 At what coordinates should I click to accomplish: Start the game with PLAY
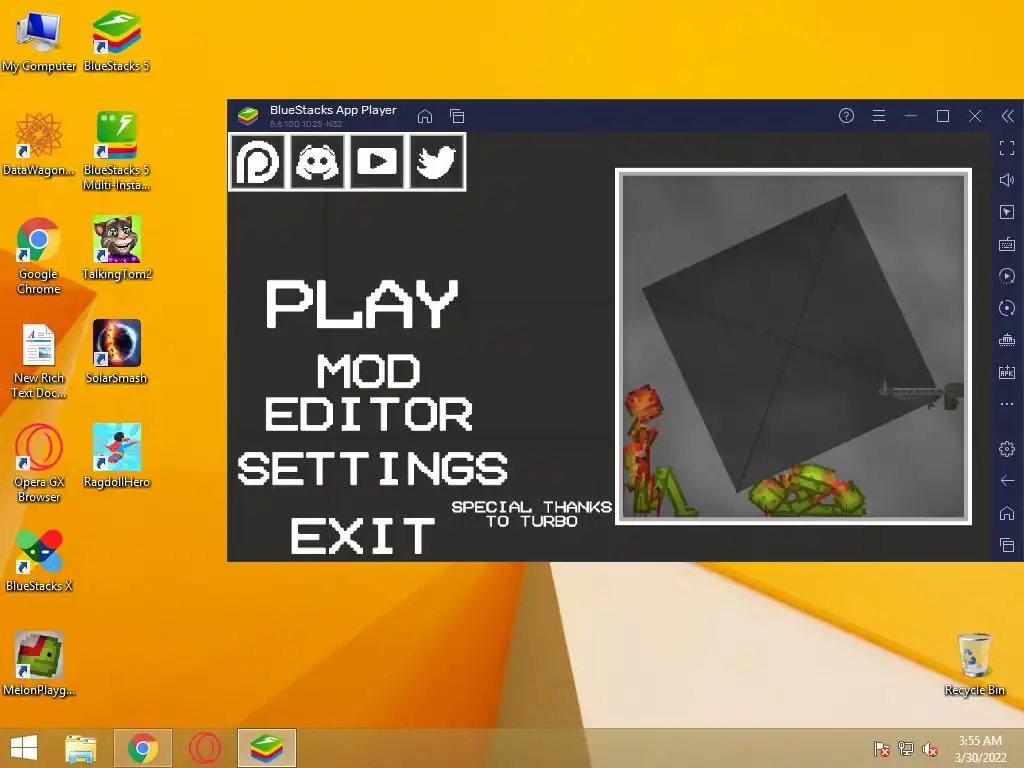[x=362, y=304]
